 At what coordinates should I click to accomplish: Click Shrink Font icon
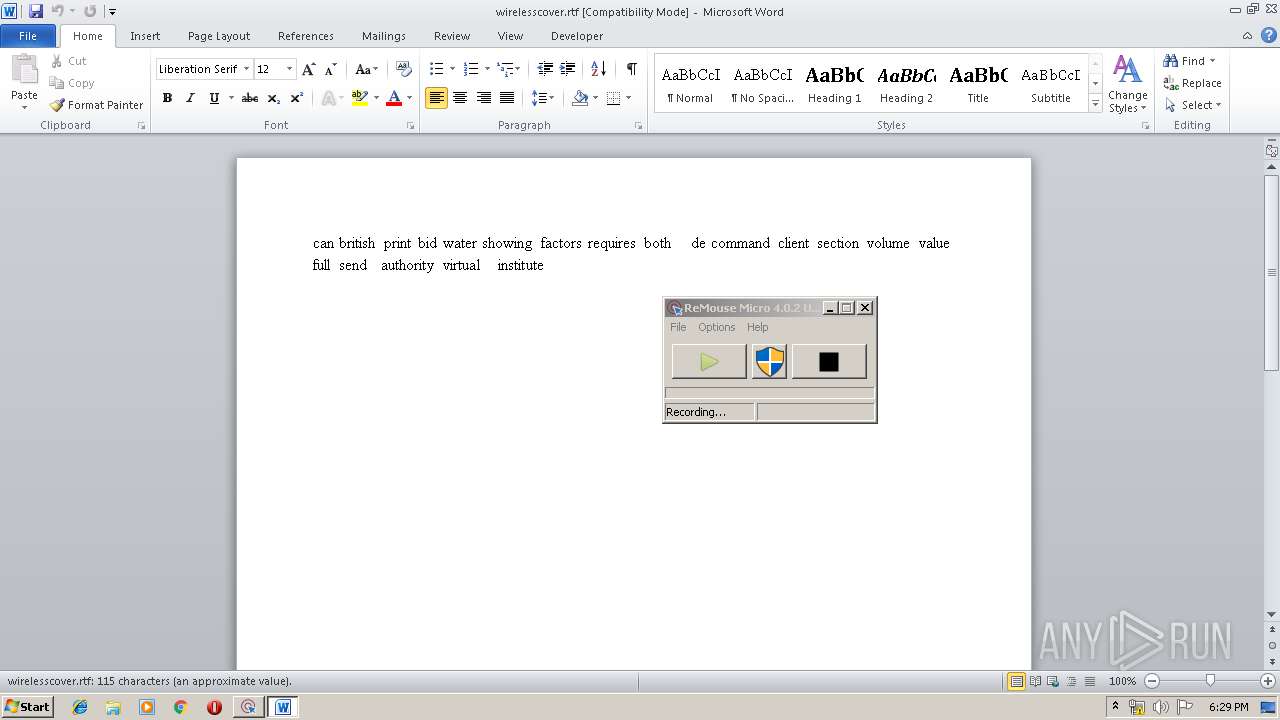click(x=331, y=69)
